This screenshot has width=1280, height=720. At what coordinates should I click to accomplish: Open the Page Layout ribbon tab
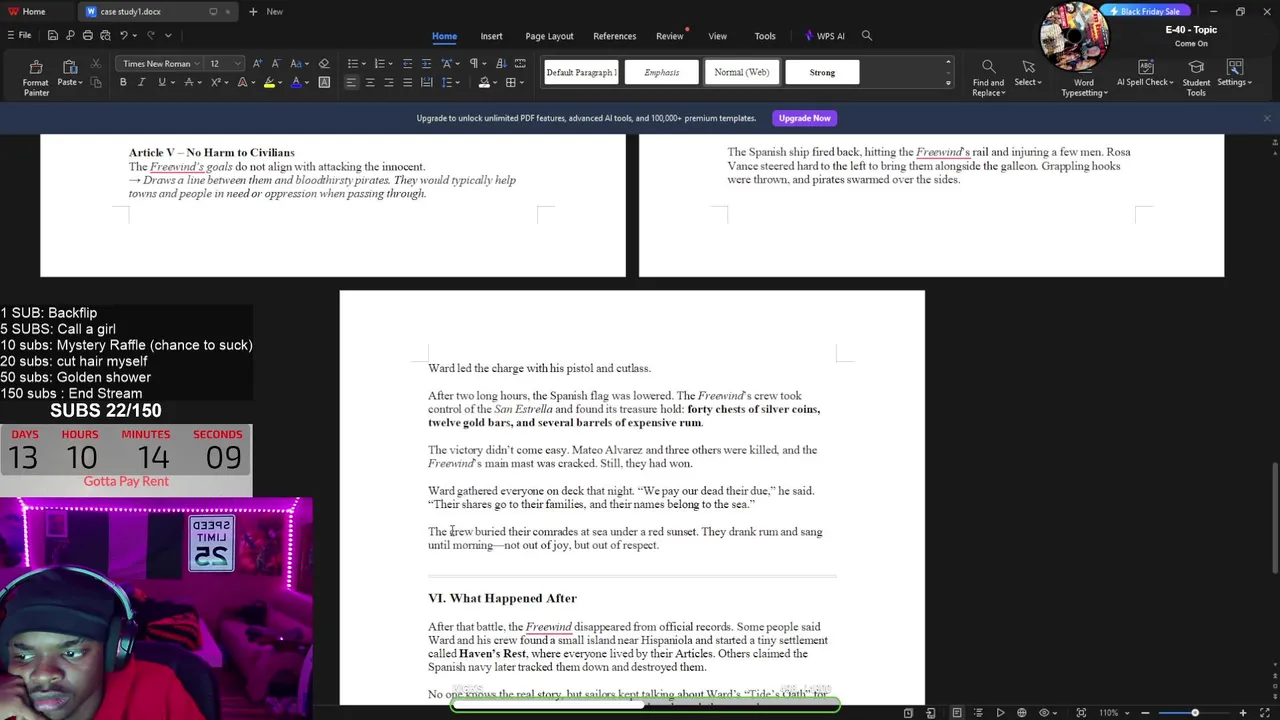(550, 36)
